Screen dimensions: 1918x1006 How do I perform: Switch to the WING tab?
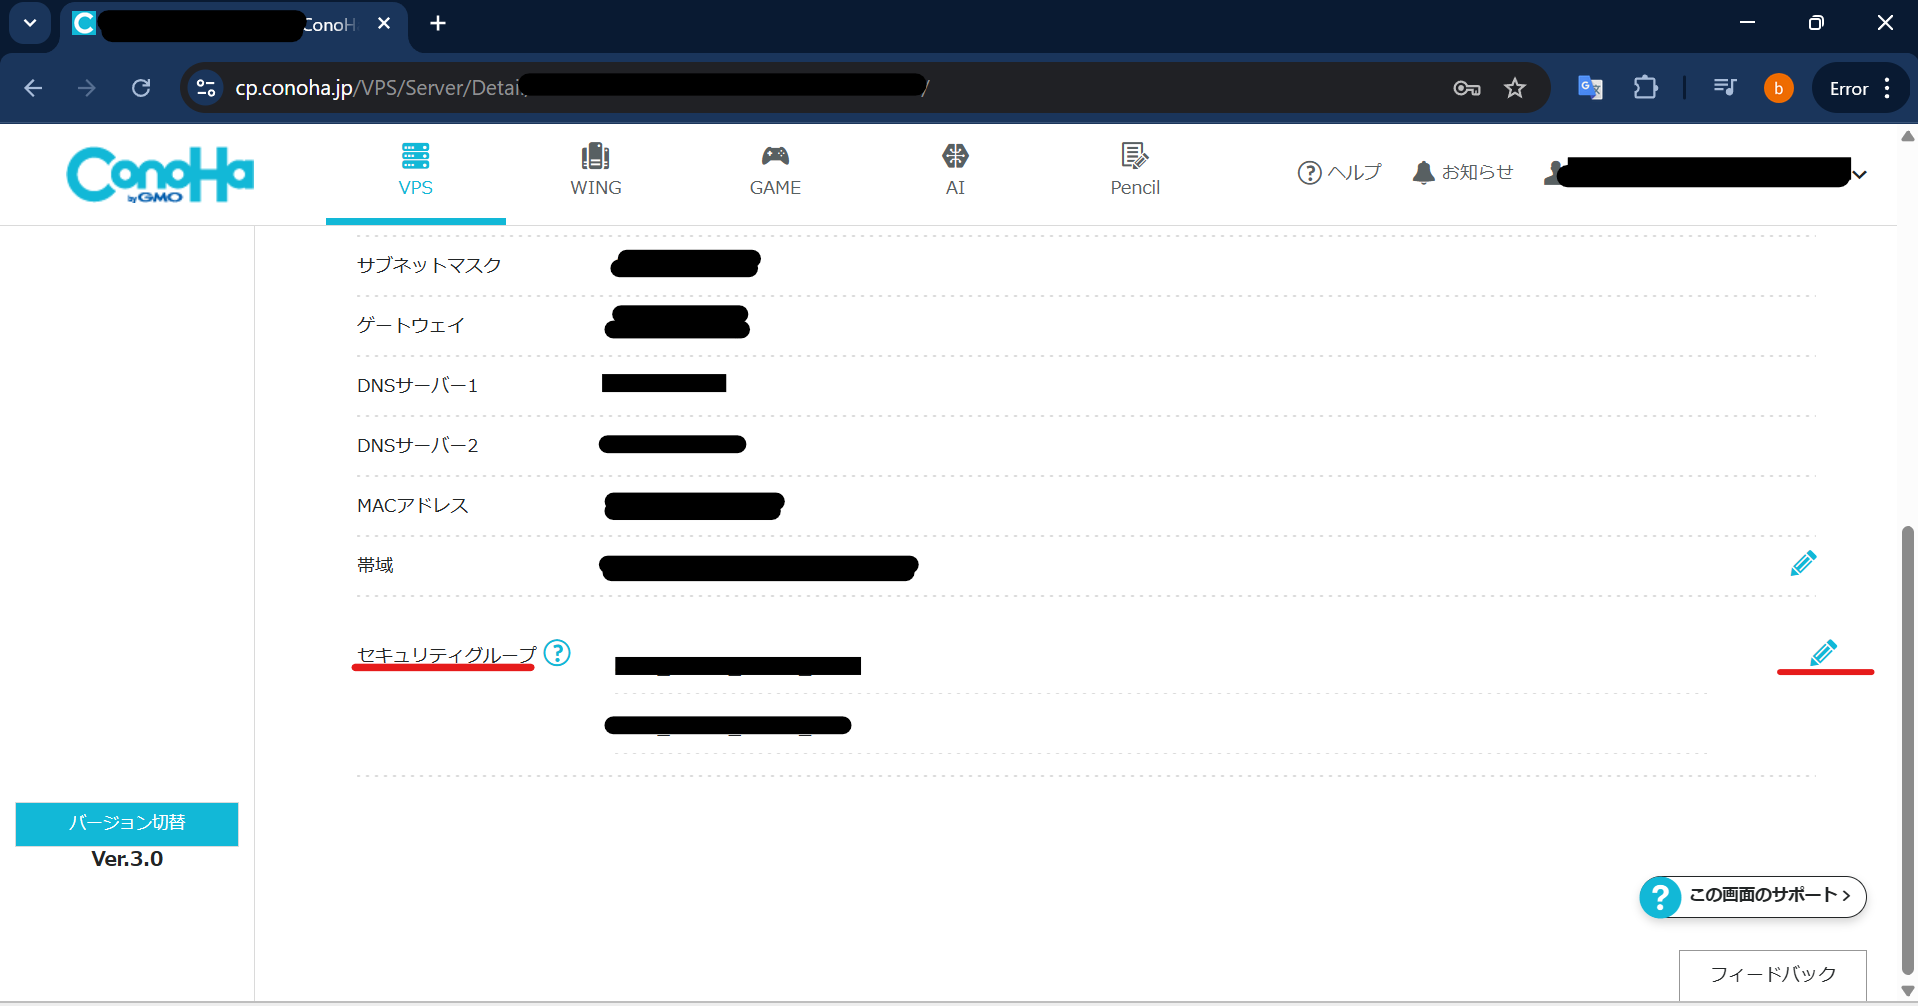coord(595,170)
